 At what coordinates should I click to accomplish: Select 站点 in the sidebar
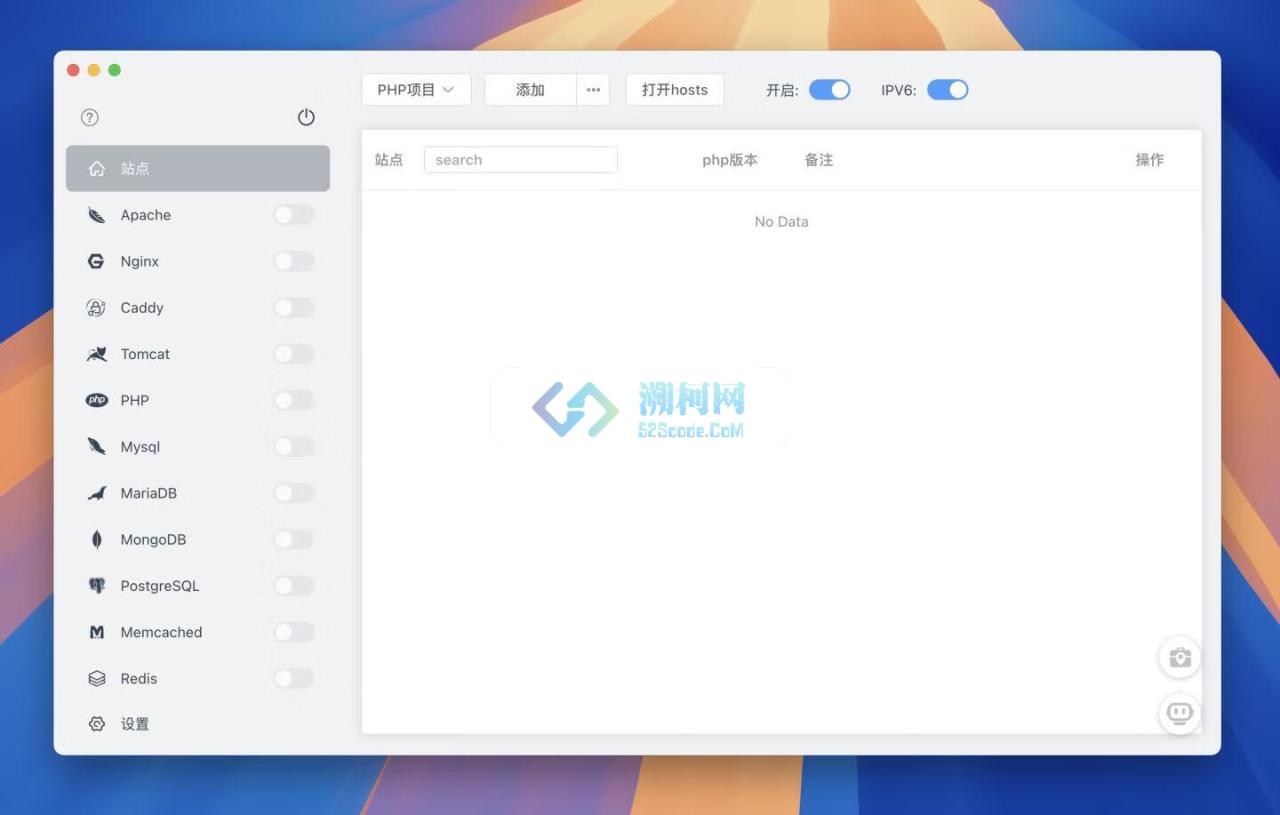198,169
